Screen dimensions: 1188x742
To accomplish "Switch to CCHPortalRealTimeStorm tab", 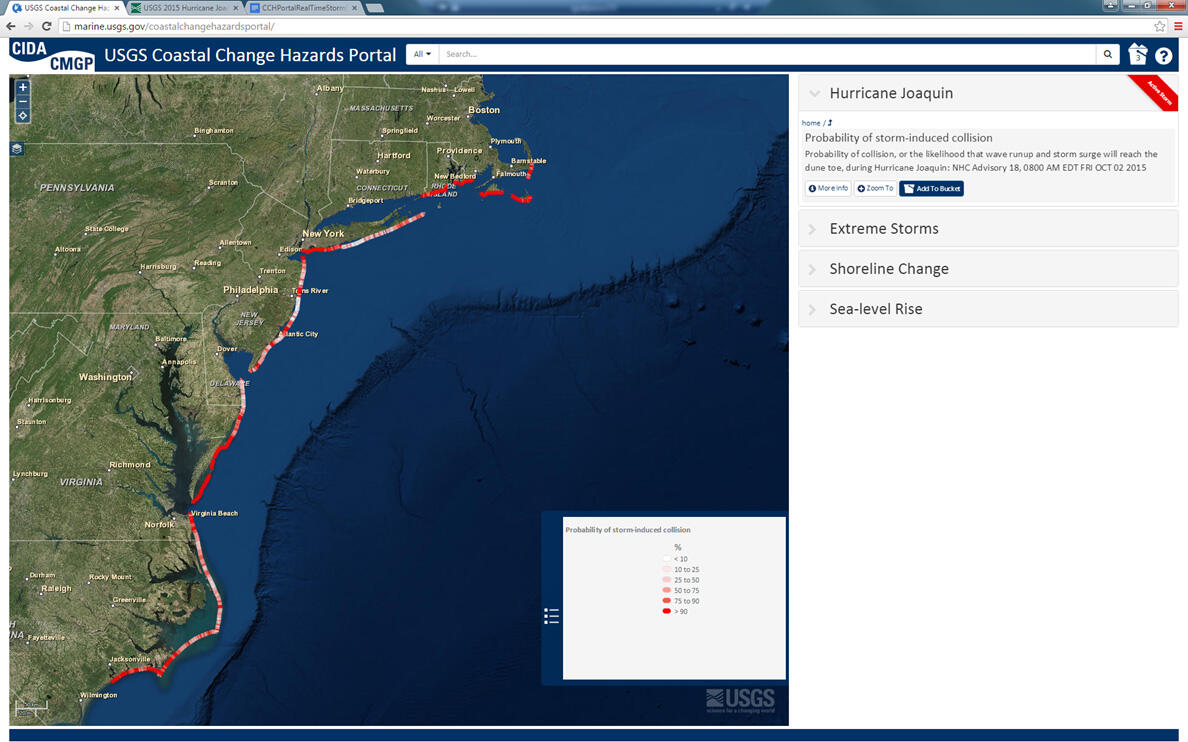I will coord(303,8).
